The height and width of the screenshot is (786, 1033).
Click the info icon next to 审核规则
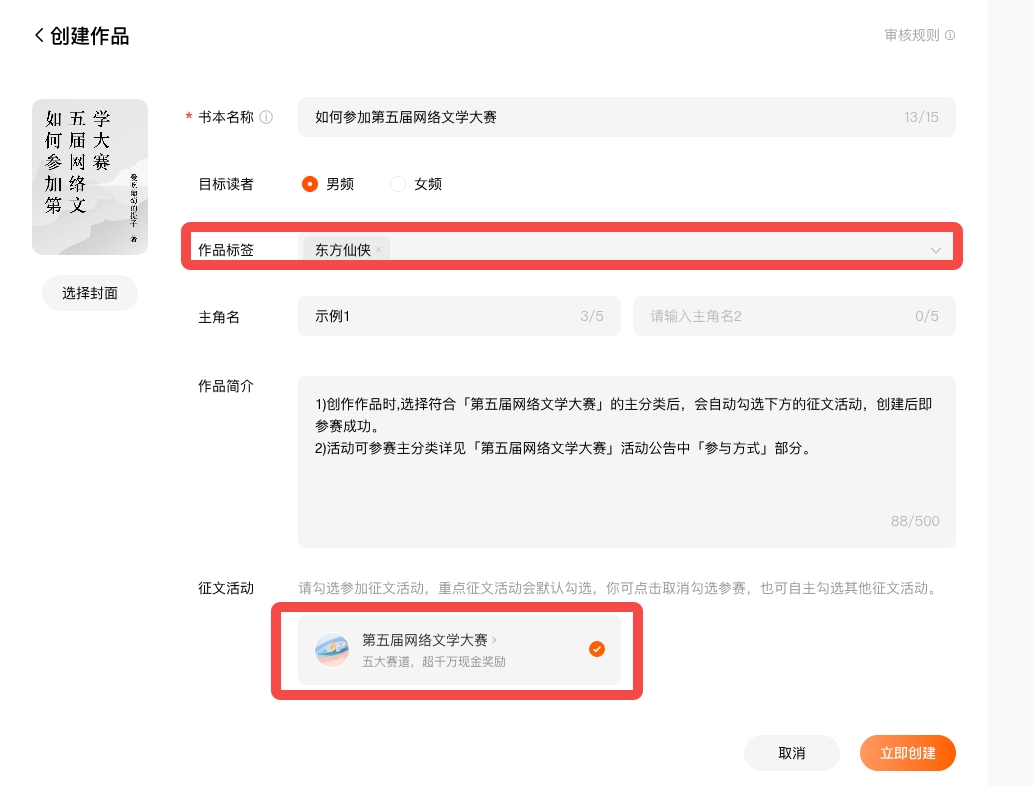click(x=950, y=35)
